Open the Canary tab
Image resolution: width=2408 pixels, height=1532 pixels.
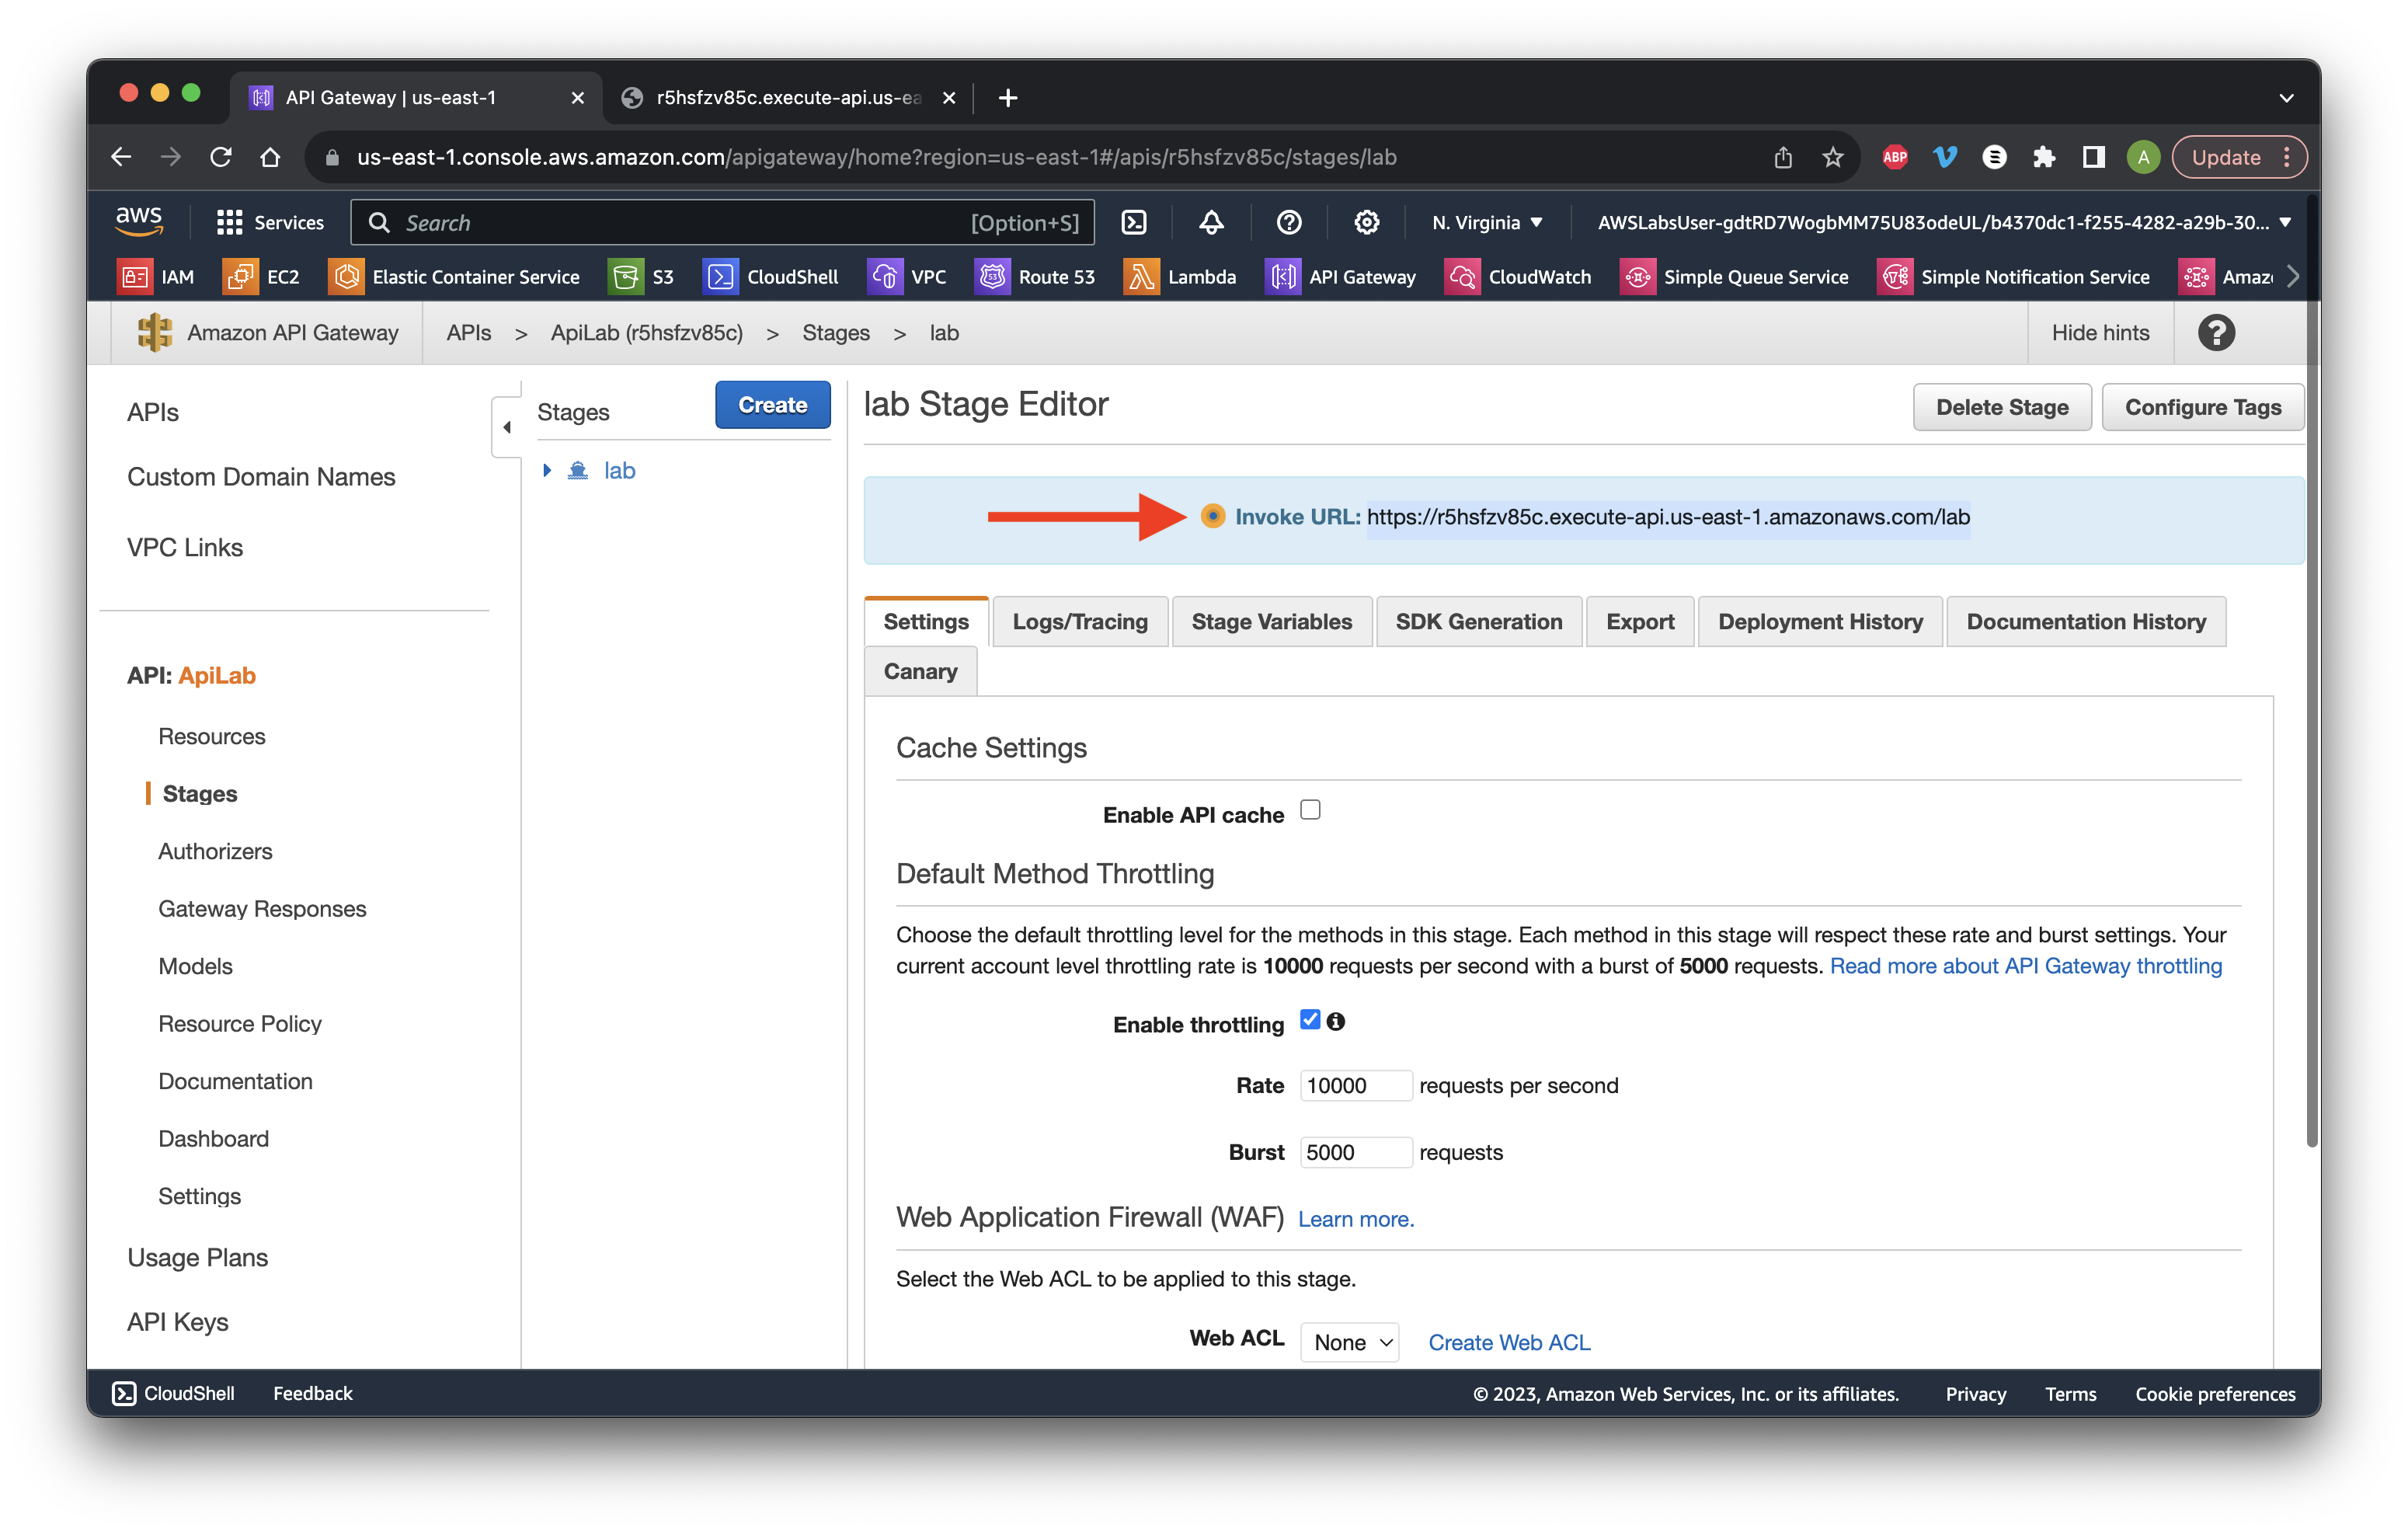[920, 671]
